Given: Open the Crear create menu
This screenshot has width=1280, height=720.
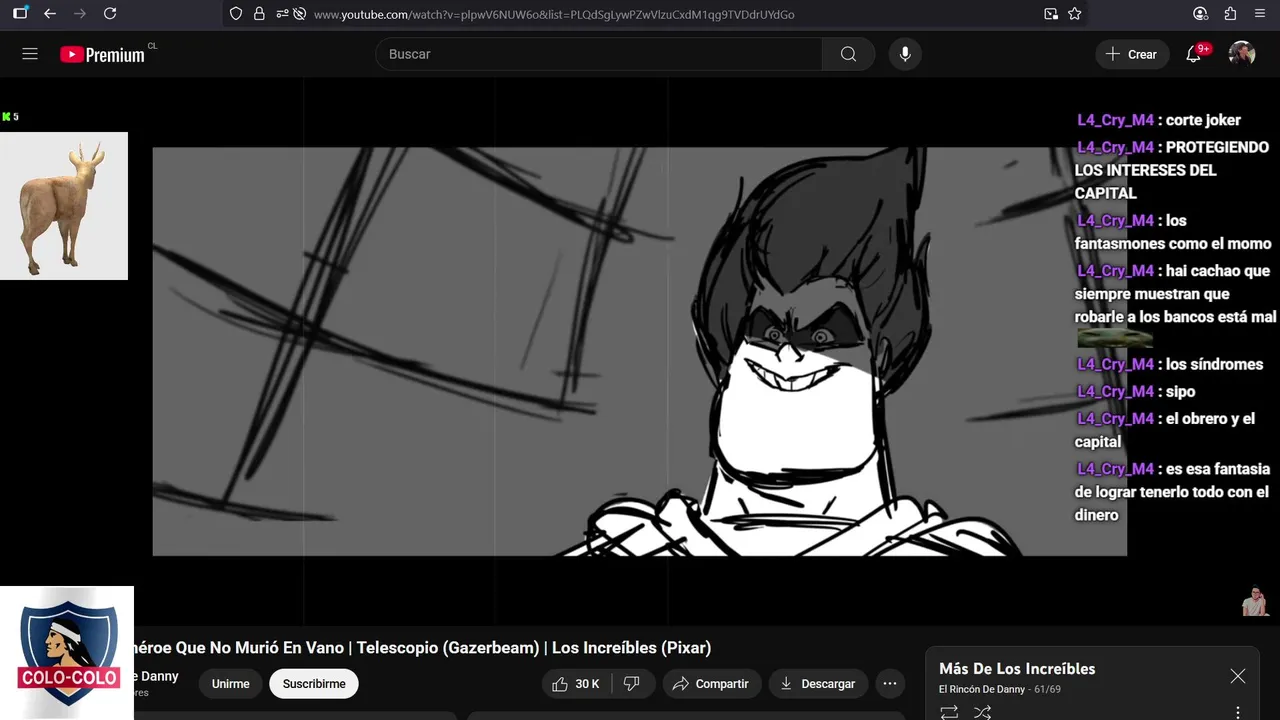Looking at the screenshot, I should click(1132, 54).
